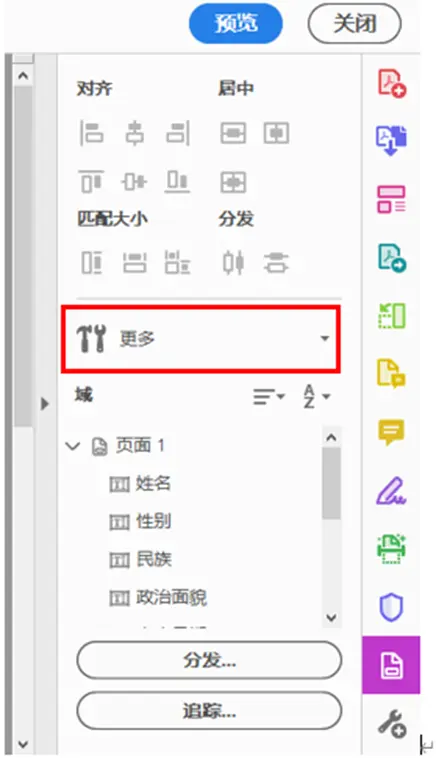Viewport: 436px width, 758px height.
Task: Click the 关闭 close button
Action: point(354,24)
